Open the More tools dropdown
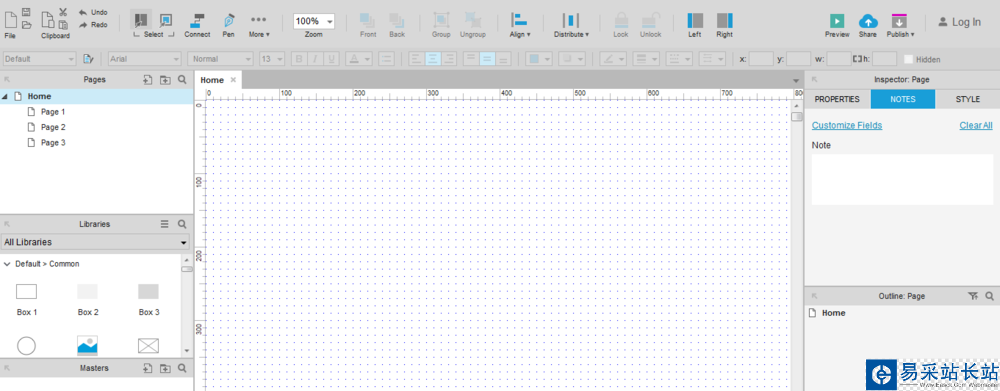The image size is (1000, 391). 258,25
